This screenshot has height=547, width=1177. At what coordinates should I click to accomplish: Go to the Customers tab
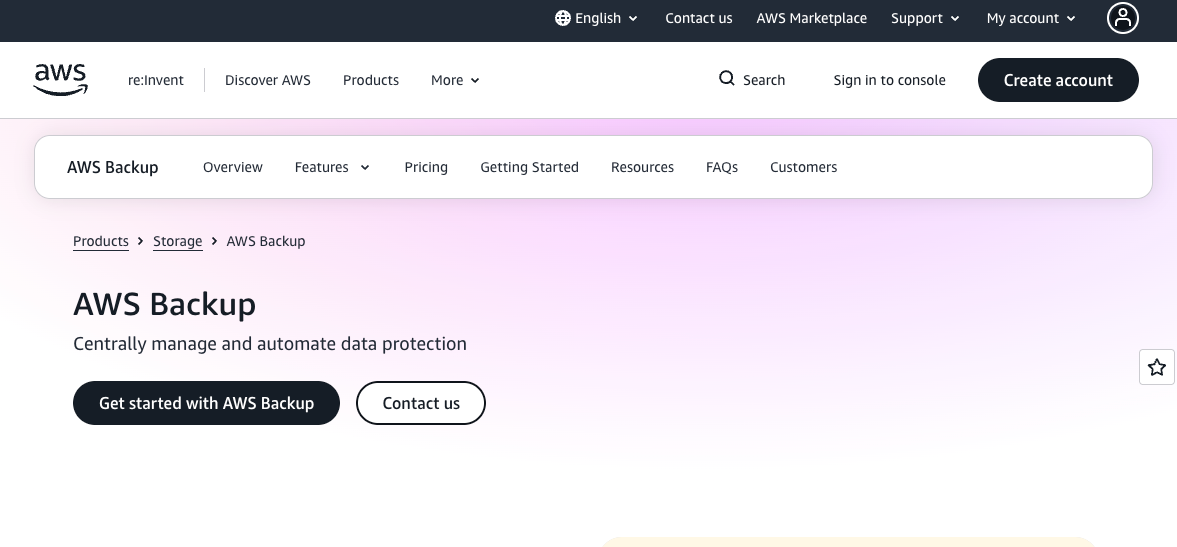pyautogui.click(x=803, y=167)
